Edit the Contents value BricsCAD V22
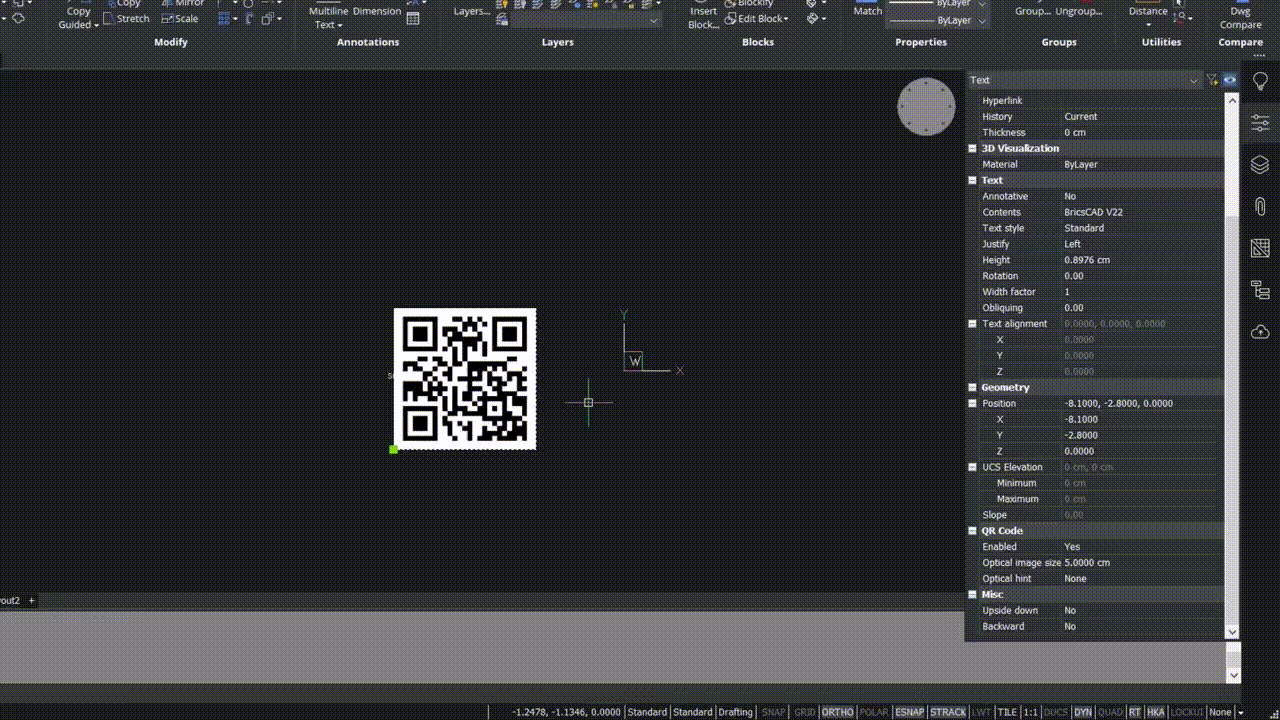Viewport: 1280px width, 720px height. (x=1142, y=212)
